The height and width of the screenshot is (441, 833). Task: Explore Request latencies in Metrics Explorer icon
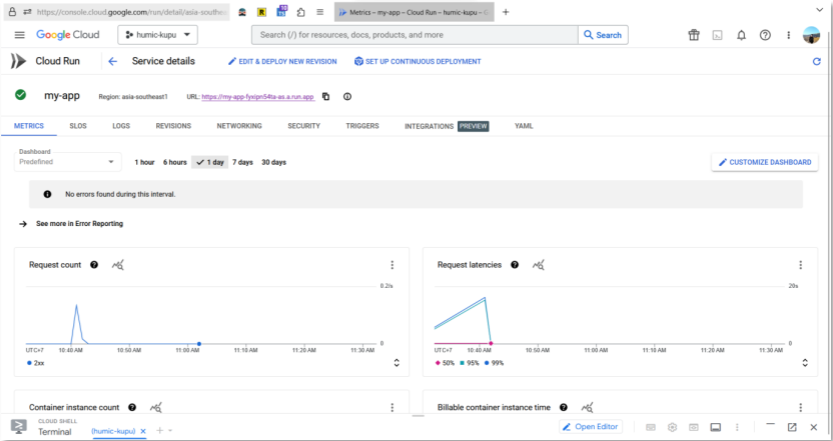(x=539, y=265)
